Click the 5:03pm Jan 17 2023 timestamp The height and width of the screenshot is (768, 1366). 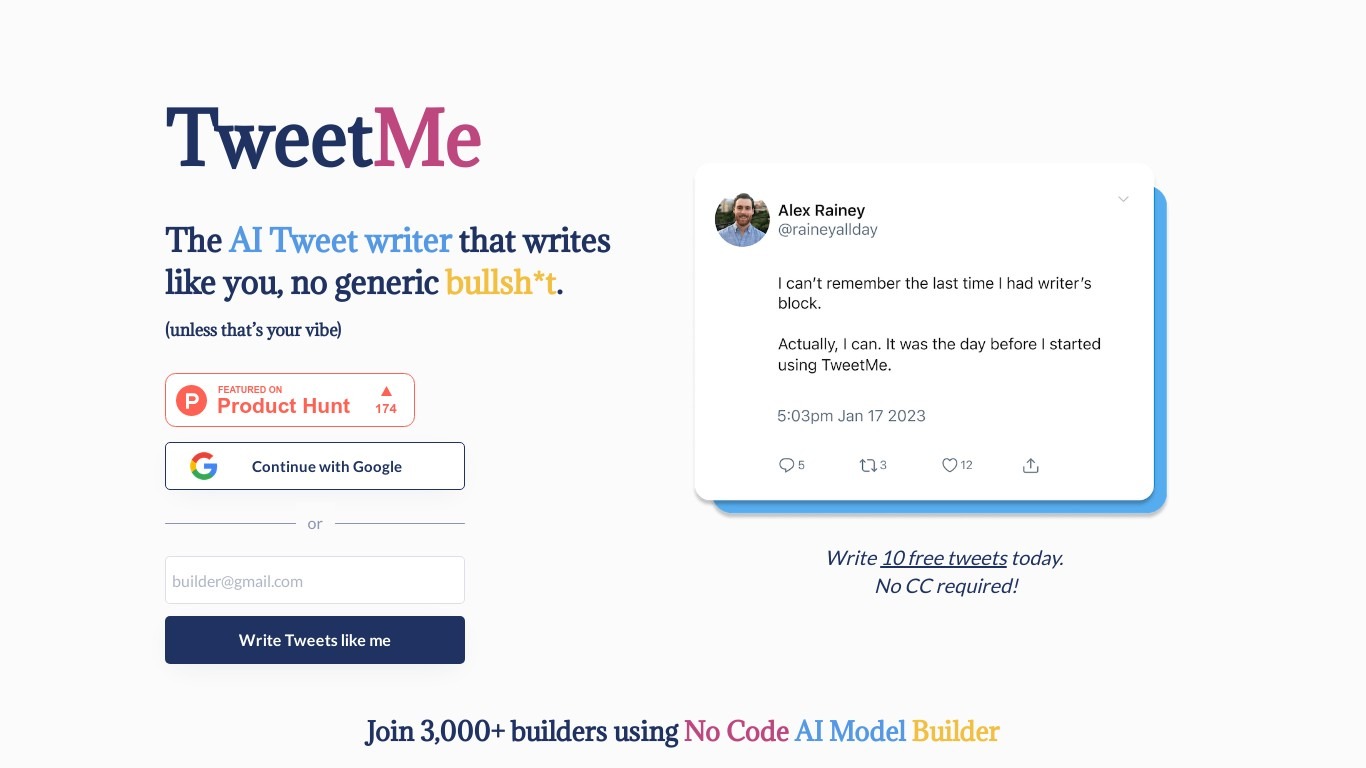[851, 415]
